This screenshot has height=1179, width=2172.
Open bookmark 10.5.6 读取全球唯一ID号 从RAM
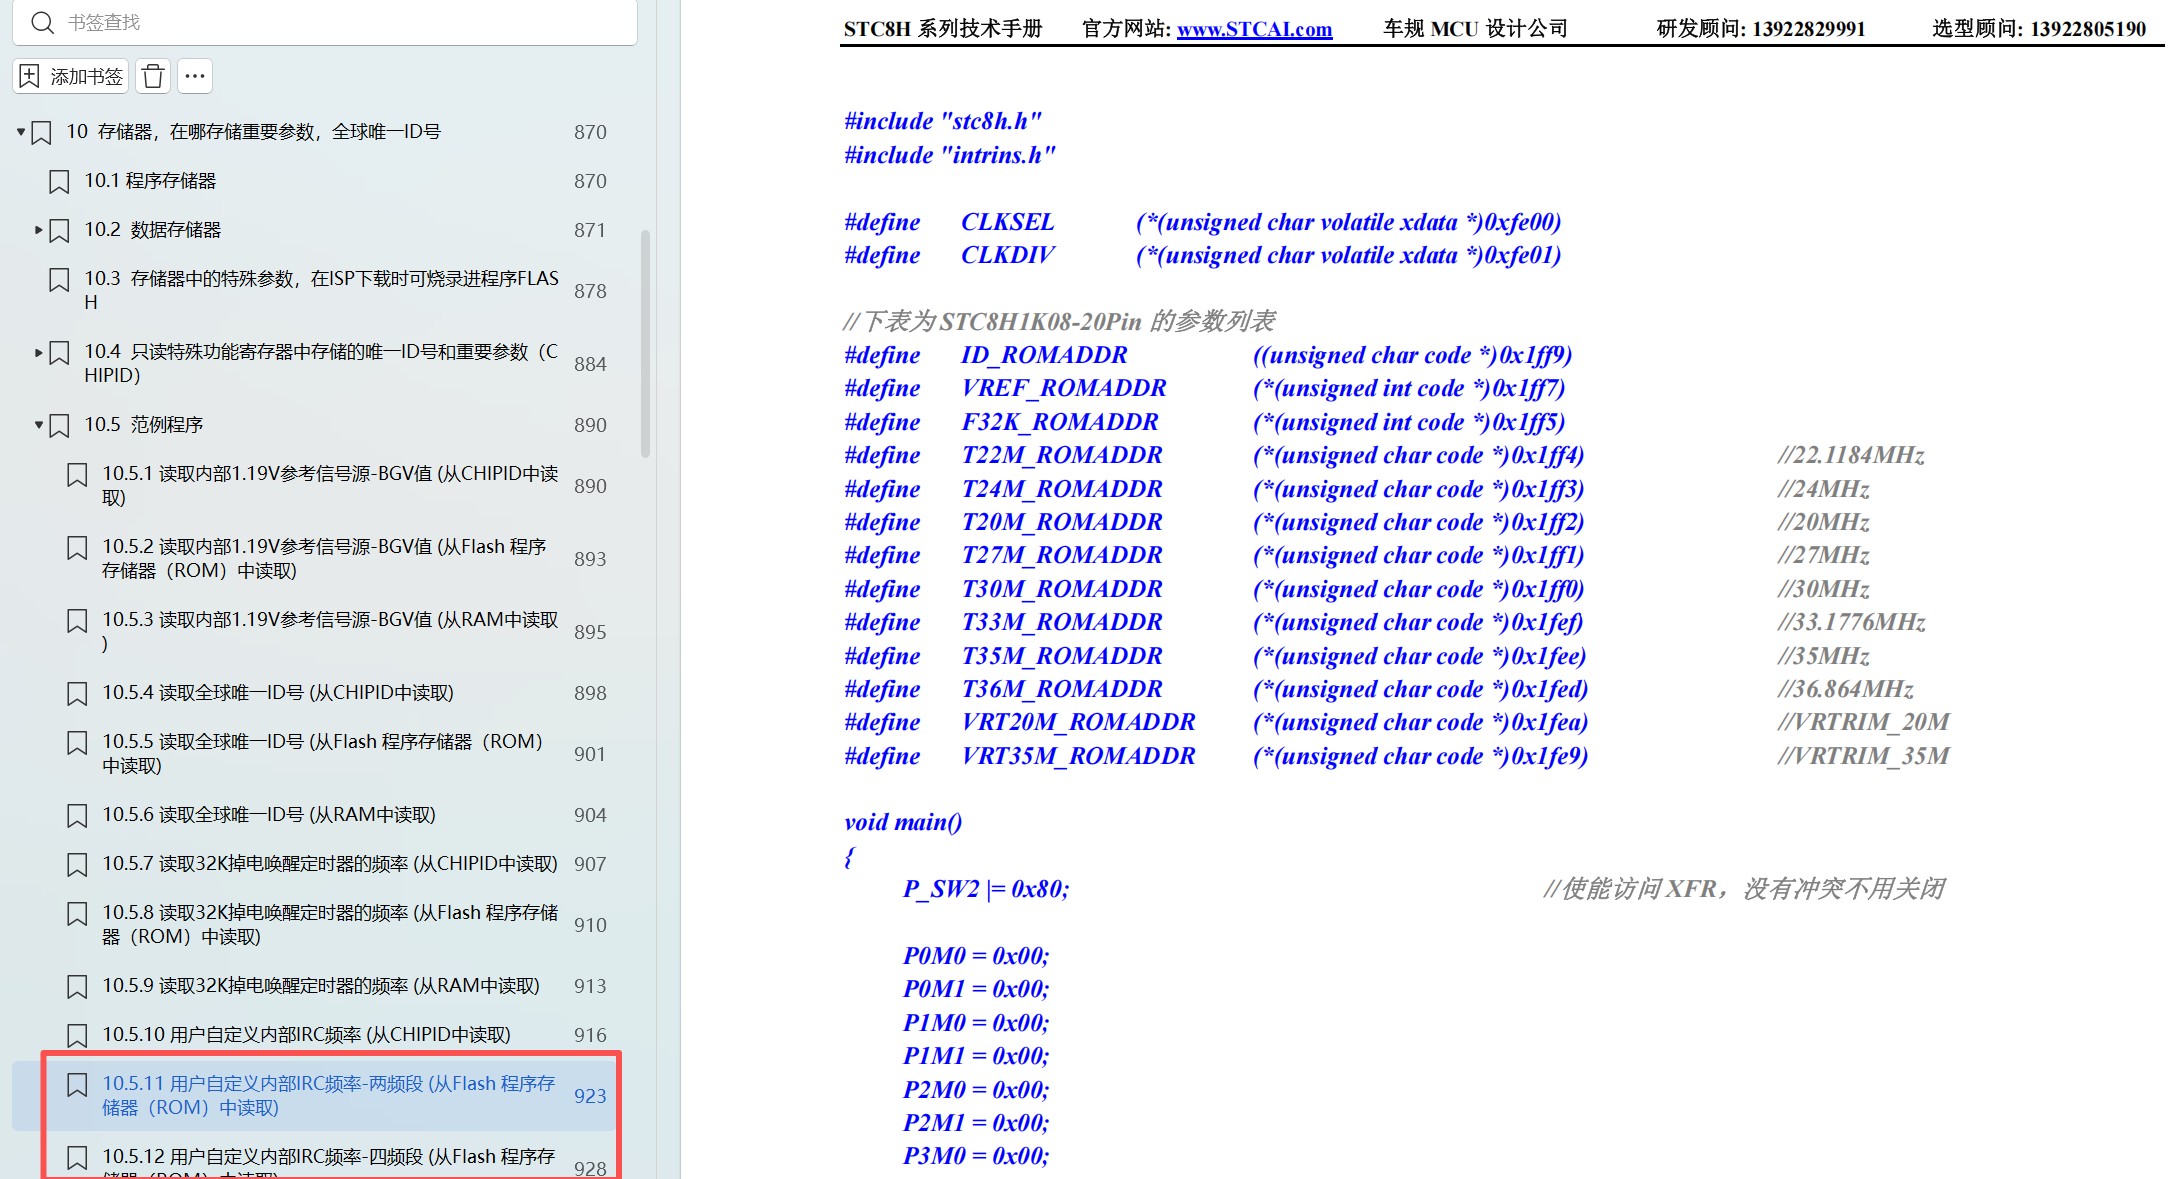click(x=268, y=815)
